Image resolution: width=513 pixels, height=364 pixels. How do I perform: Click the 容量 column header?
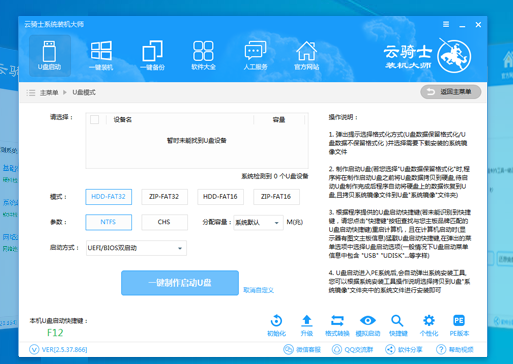279,120
